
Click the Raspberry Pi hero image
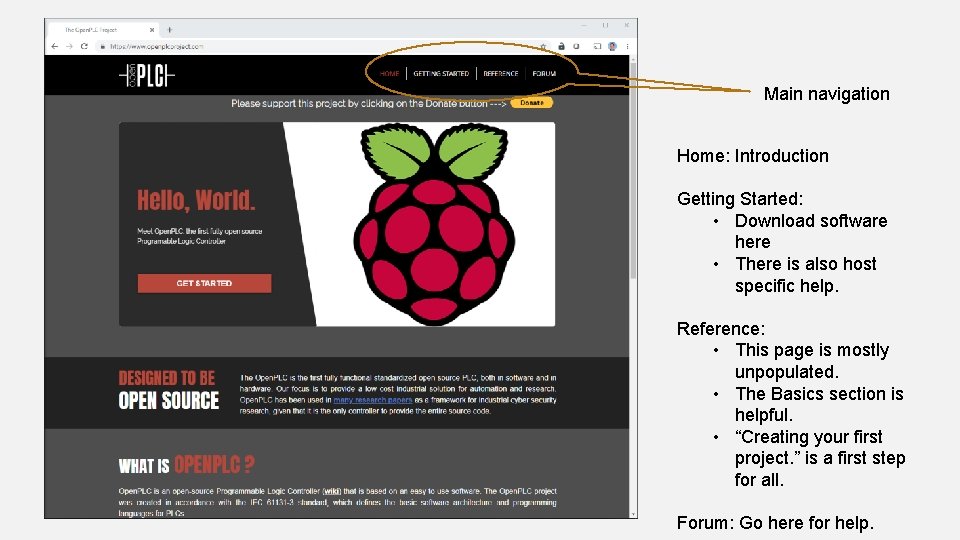point(433,223)
